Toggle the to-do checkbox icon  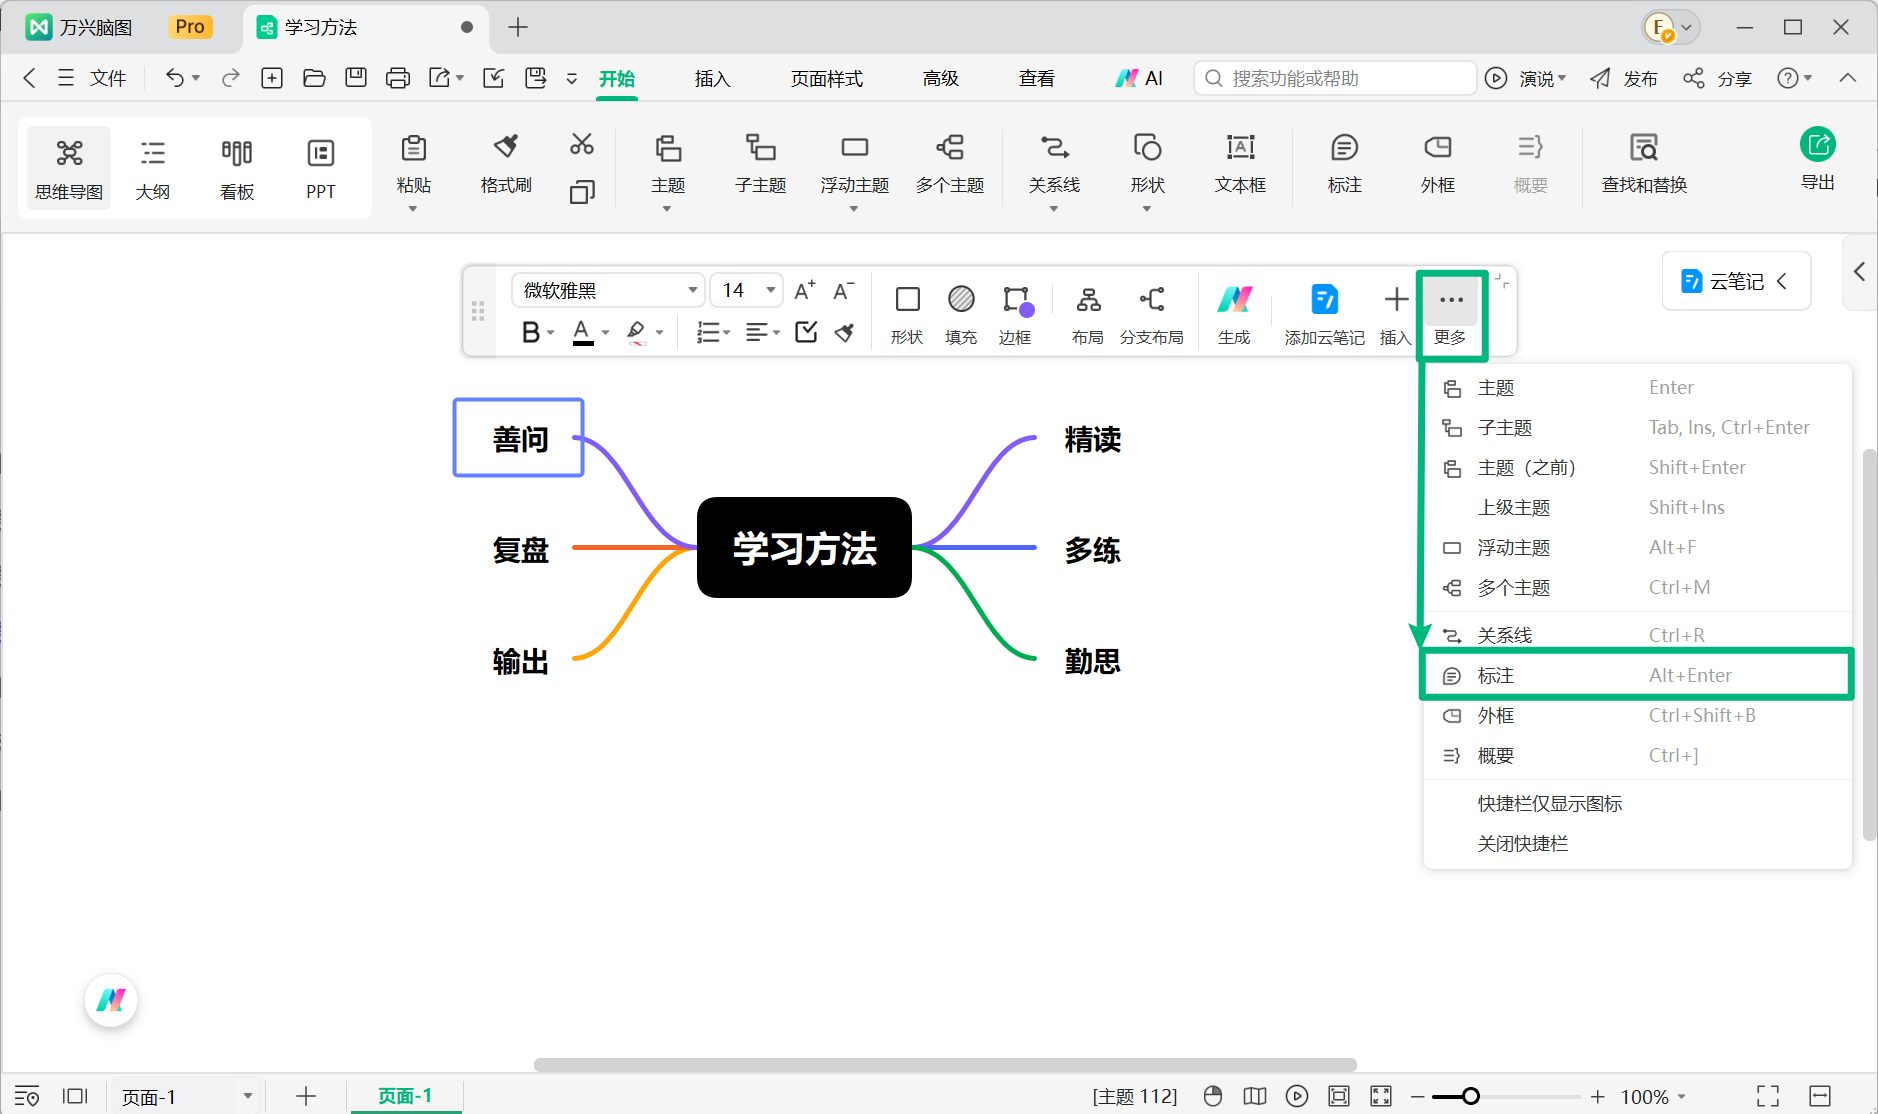coord(806,332)
